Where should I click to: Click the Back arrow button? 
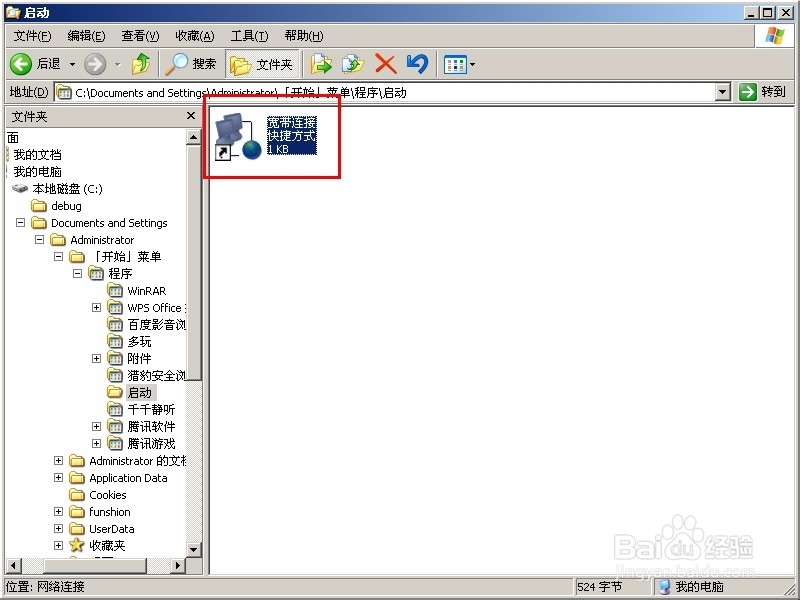coord(21,64)
